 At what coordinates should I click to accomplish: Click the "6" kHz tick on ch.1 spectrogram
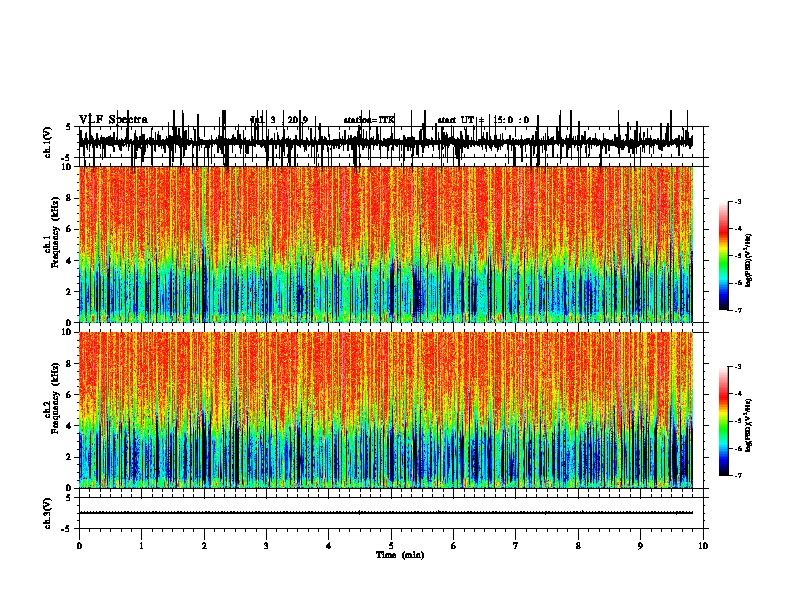[70, 229]
